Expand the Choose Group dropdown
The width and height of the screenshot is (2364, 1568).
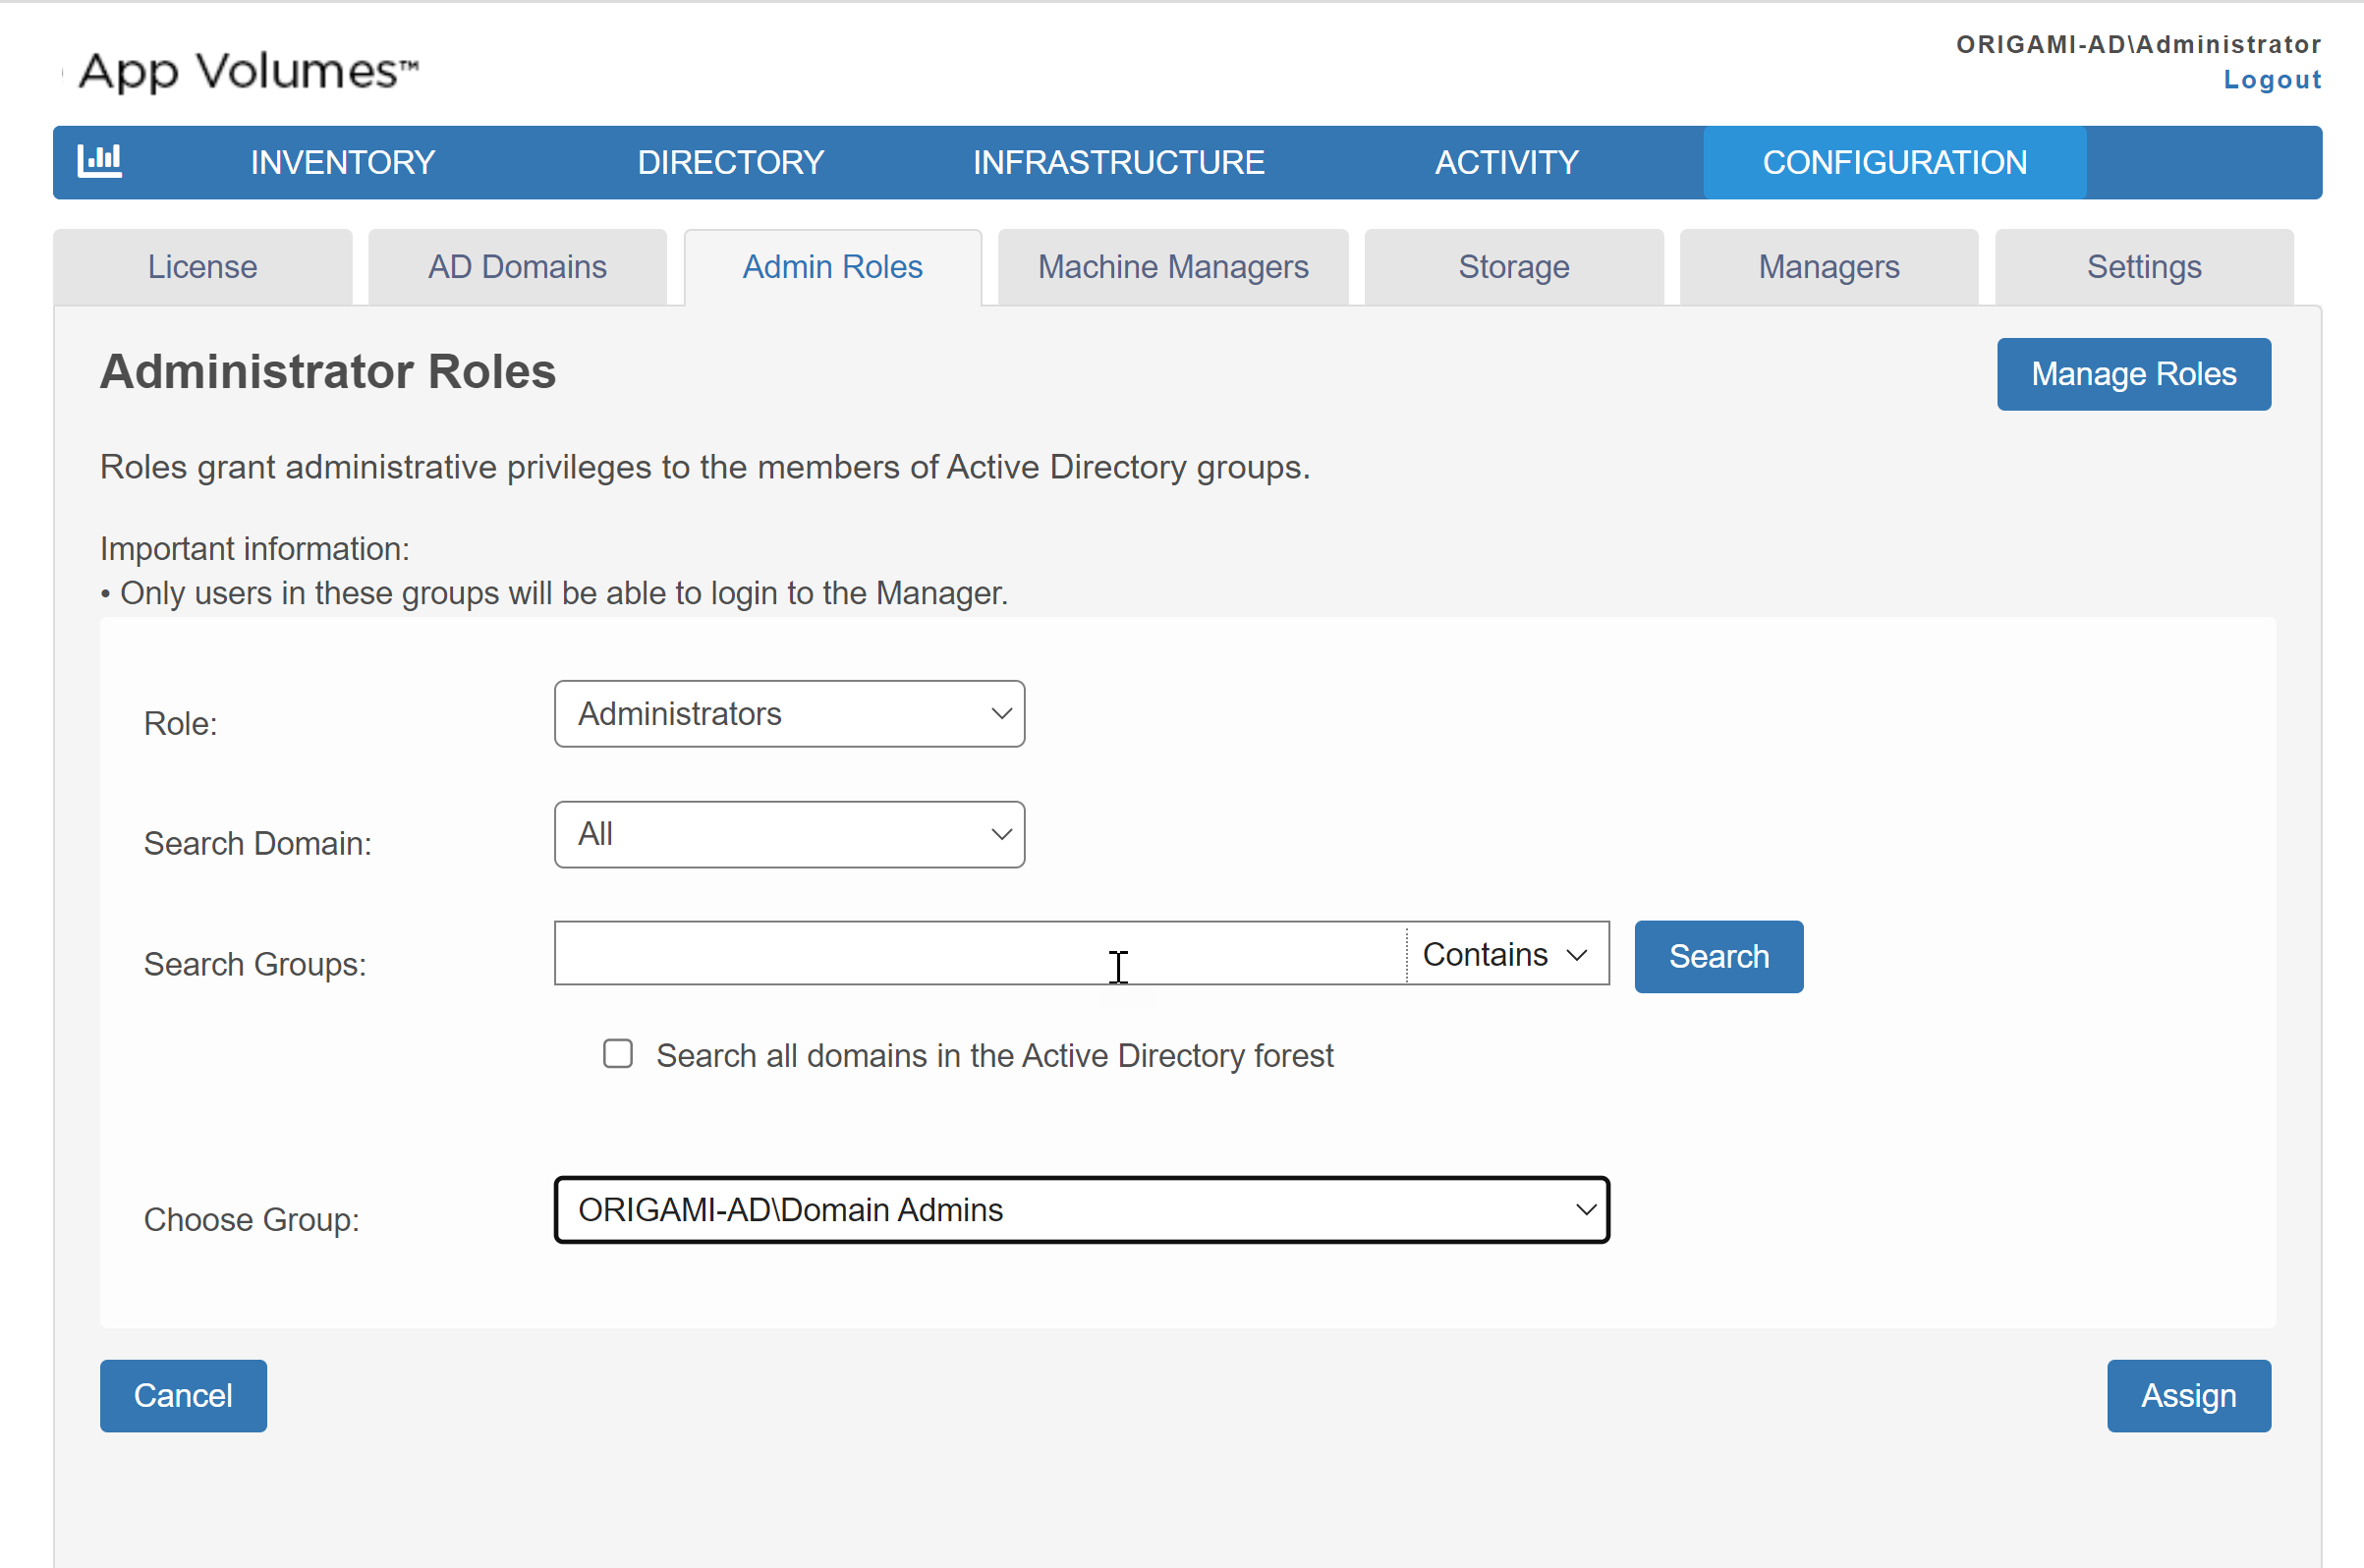[1082, 1210]
